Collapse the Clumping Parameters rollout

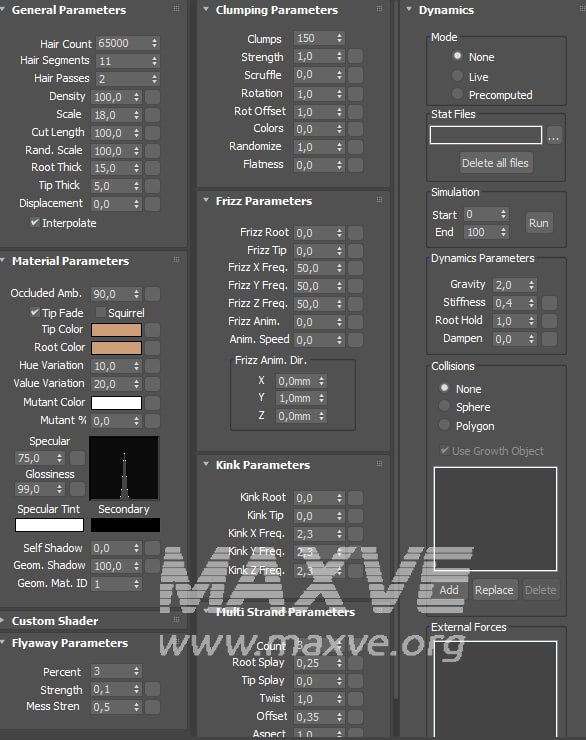pos(206,9)
